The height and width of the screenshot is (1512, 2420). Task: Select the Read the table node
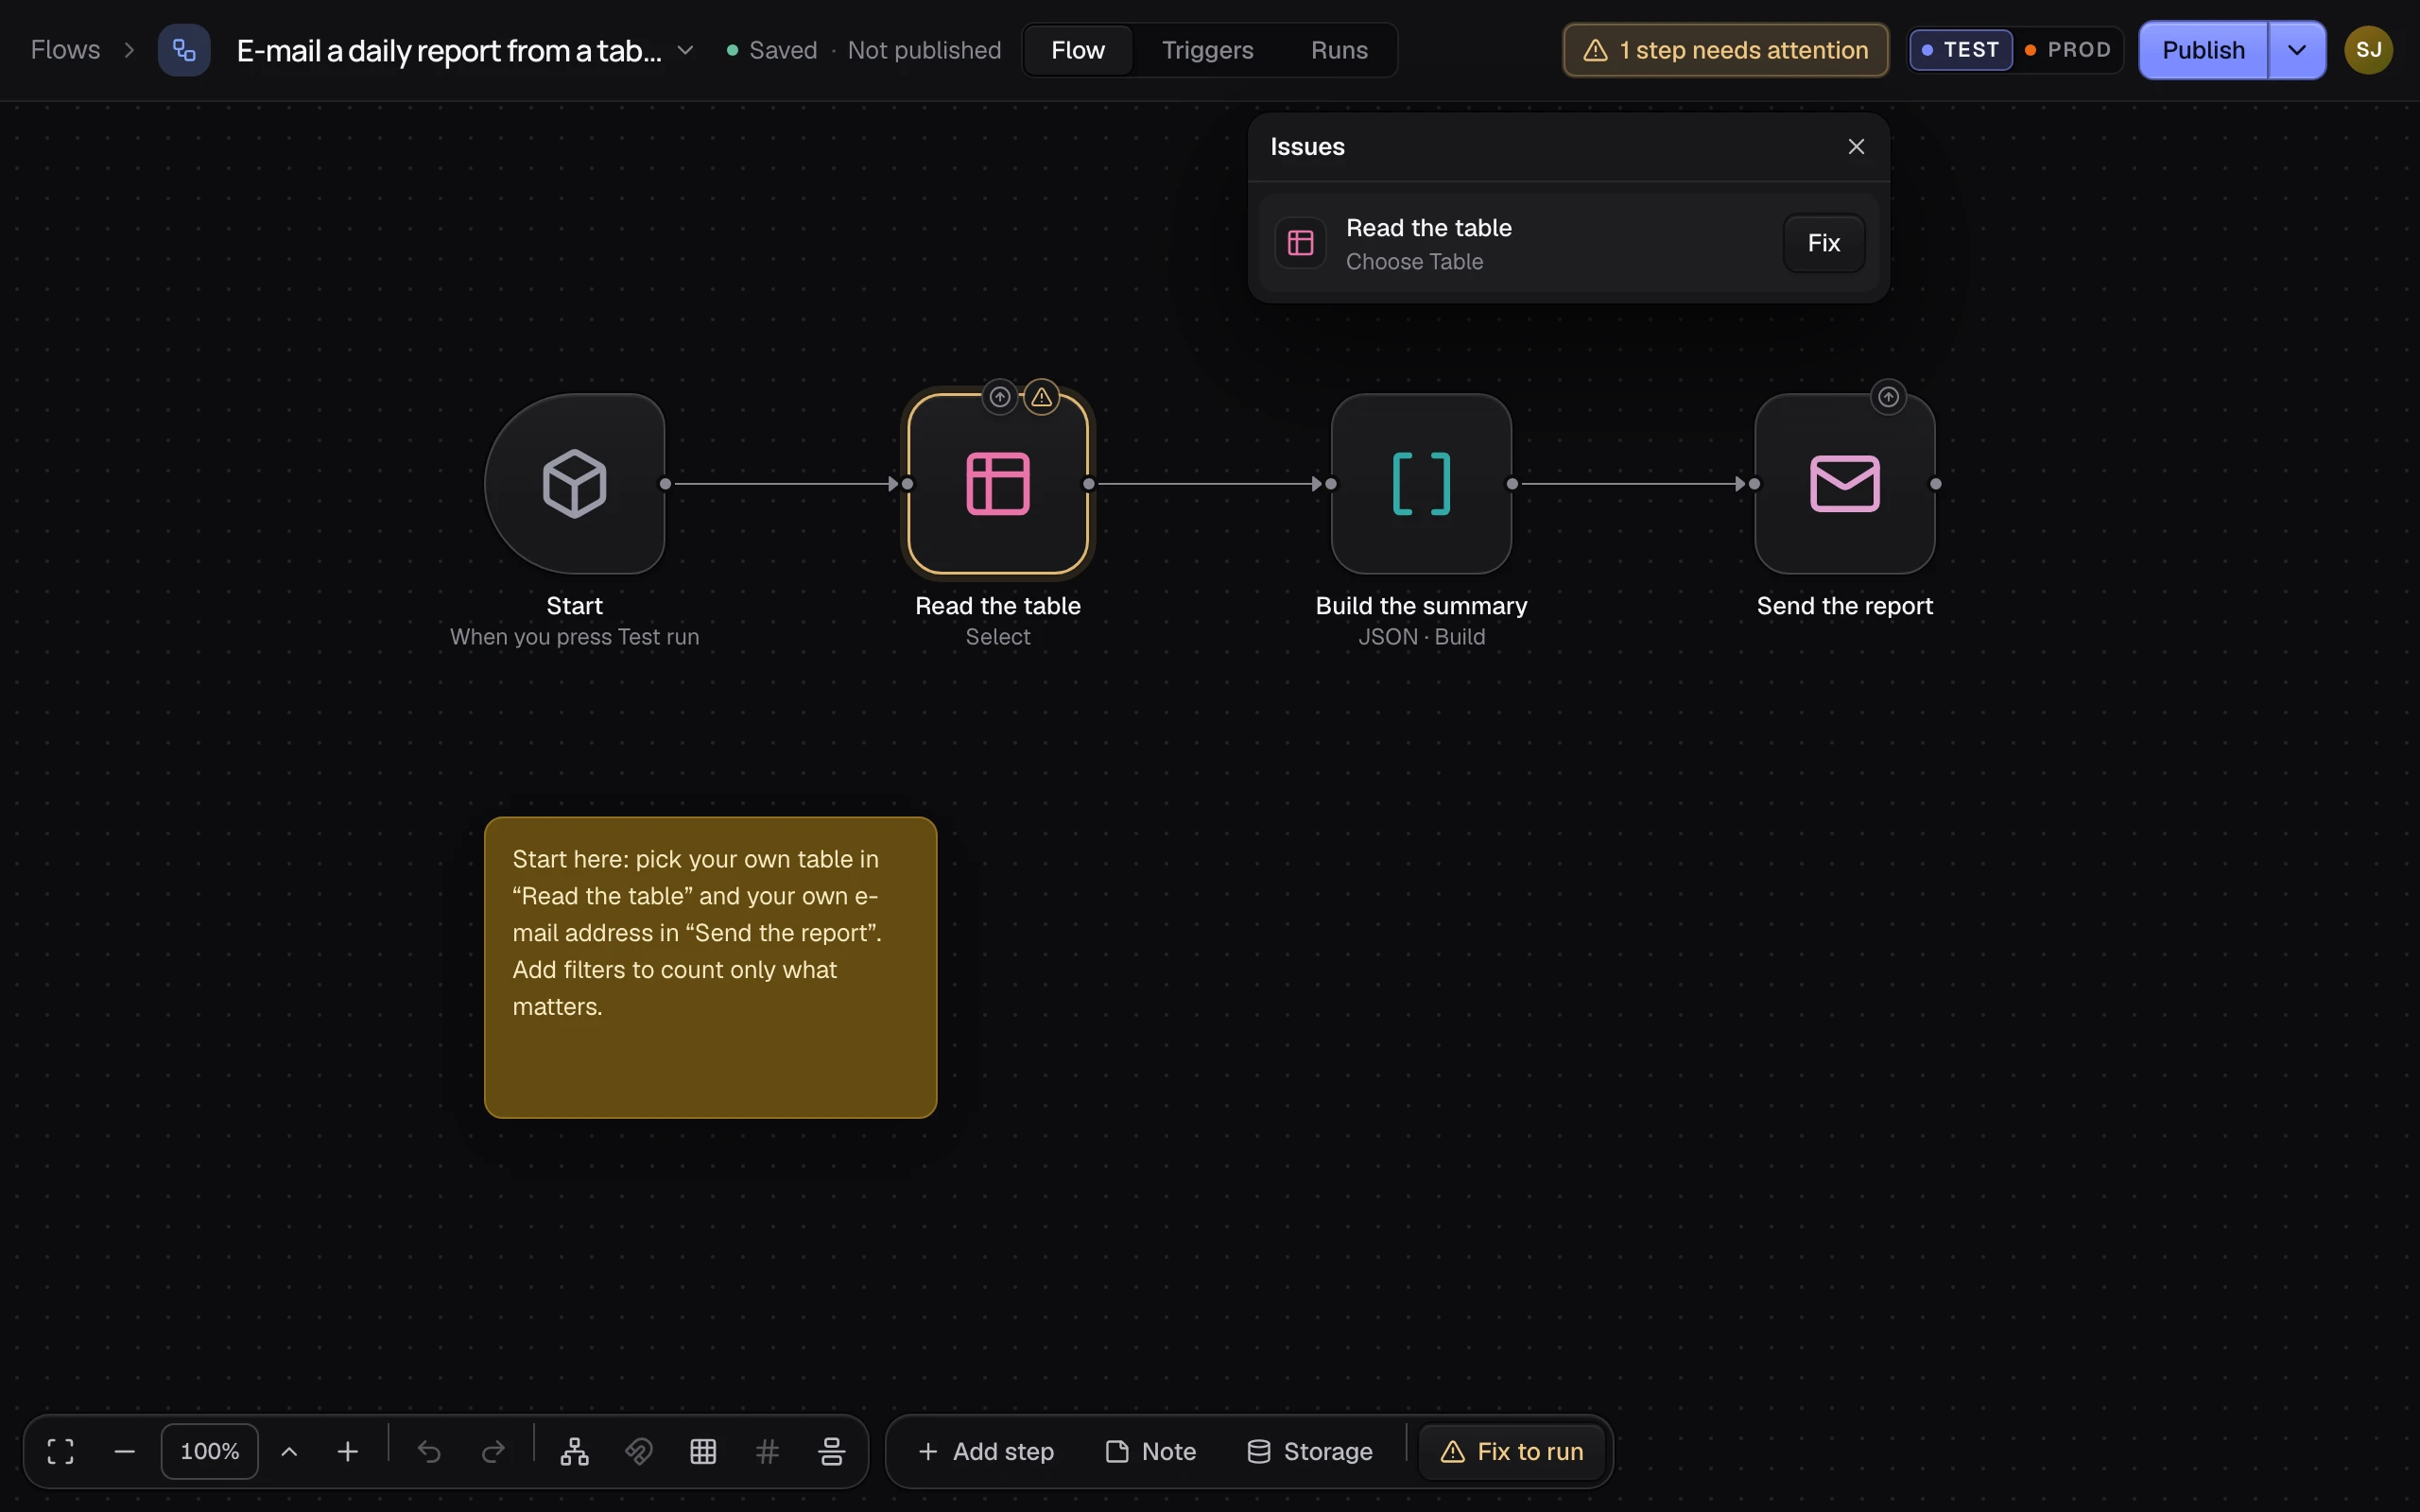pyautogui.click(x=998, y=484)
